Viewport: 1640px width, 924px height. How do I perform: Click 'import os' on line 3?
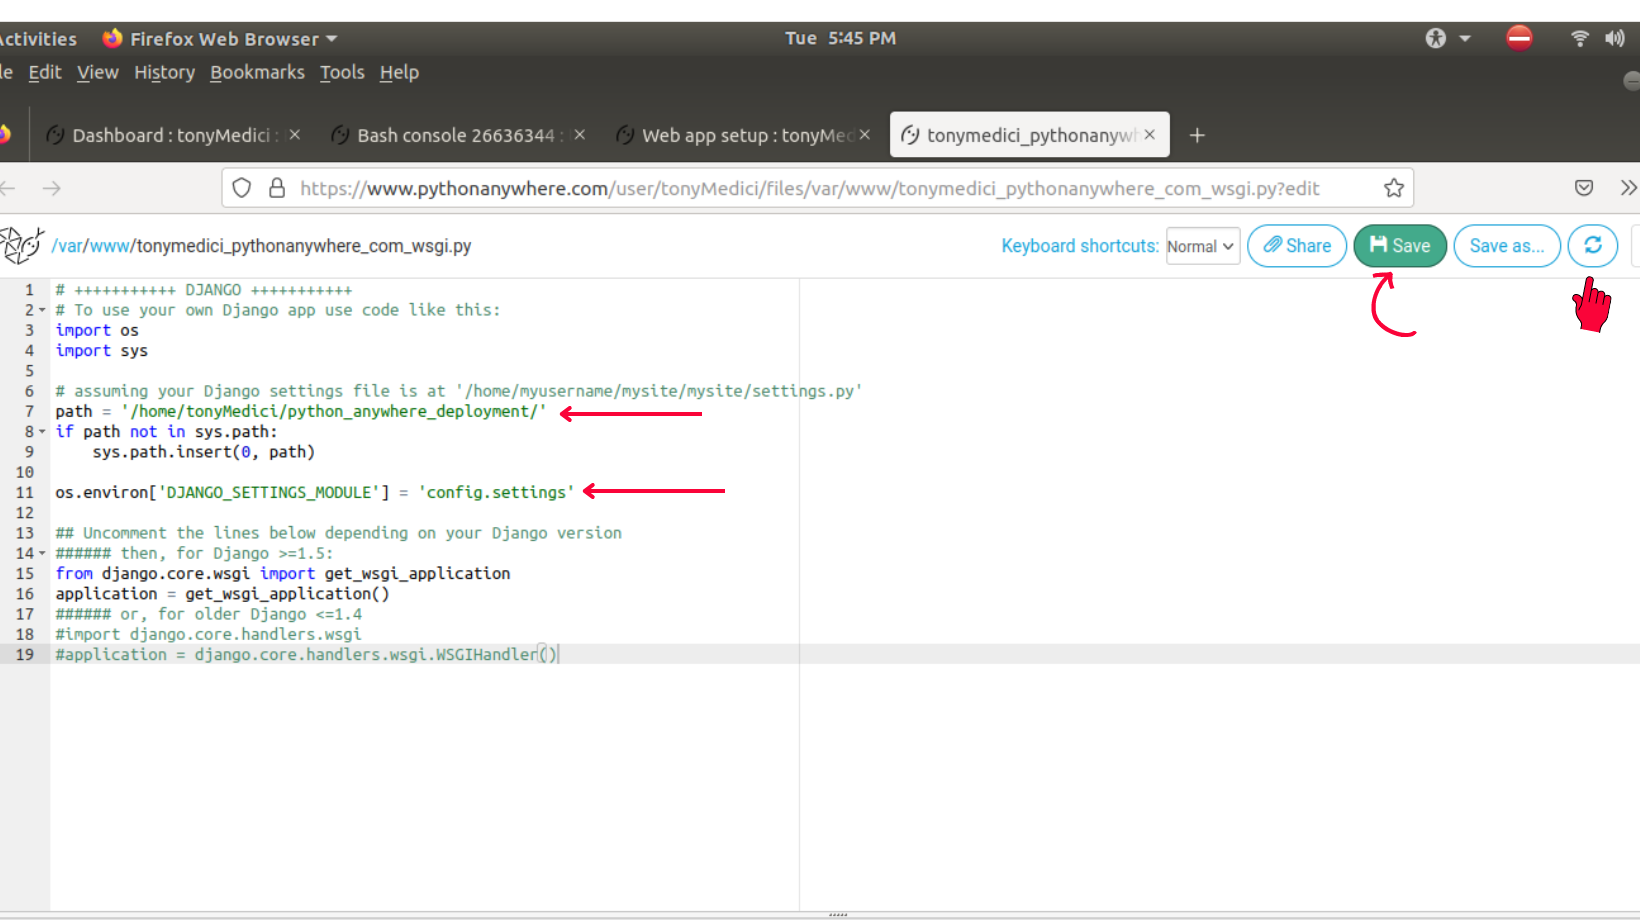coord(97,330)
